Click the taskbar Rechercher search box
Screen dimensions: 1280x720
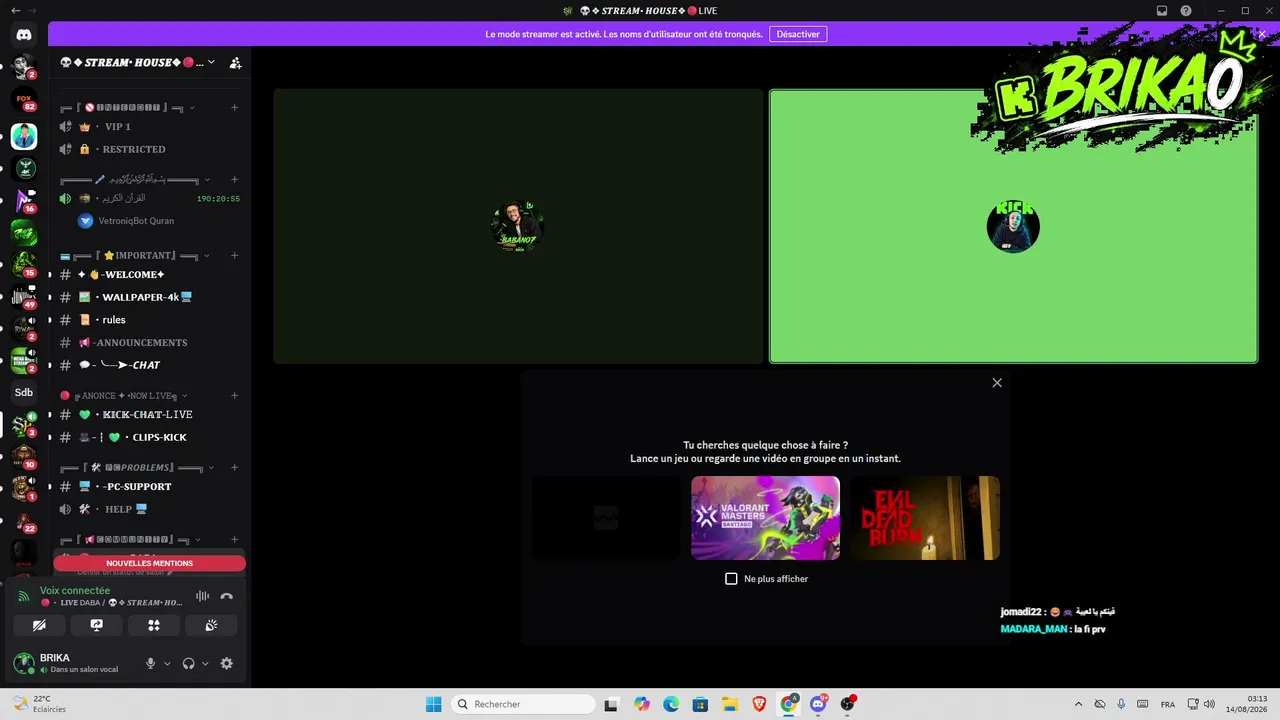click(x=523, y=704)
